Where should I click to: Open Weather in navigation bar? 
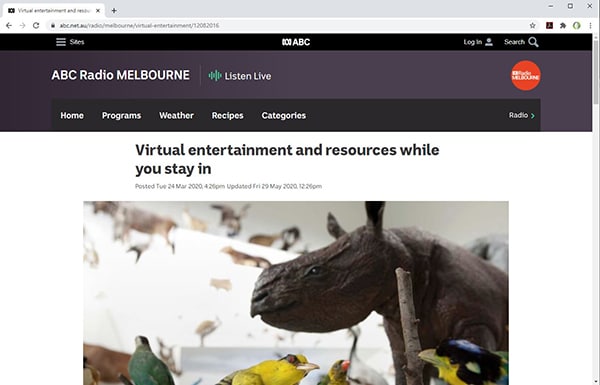(x=176, y=115)
